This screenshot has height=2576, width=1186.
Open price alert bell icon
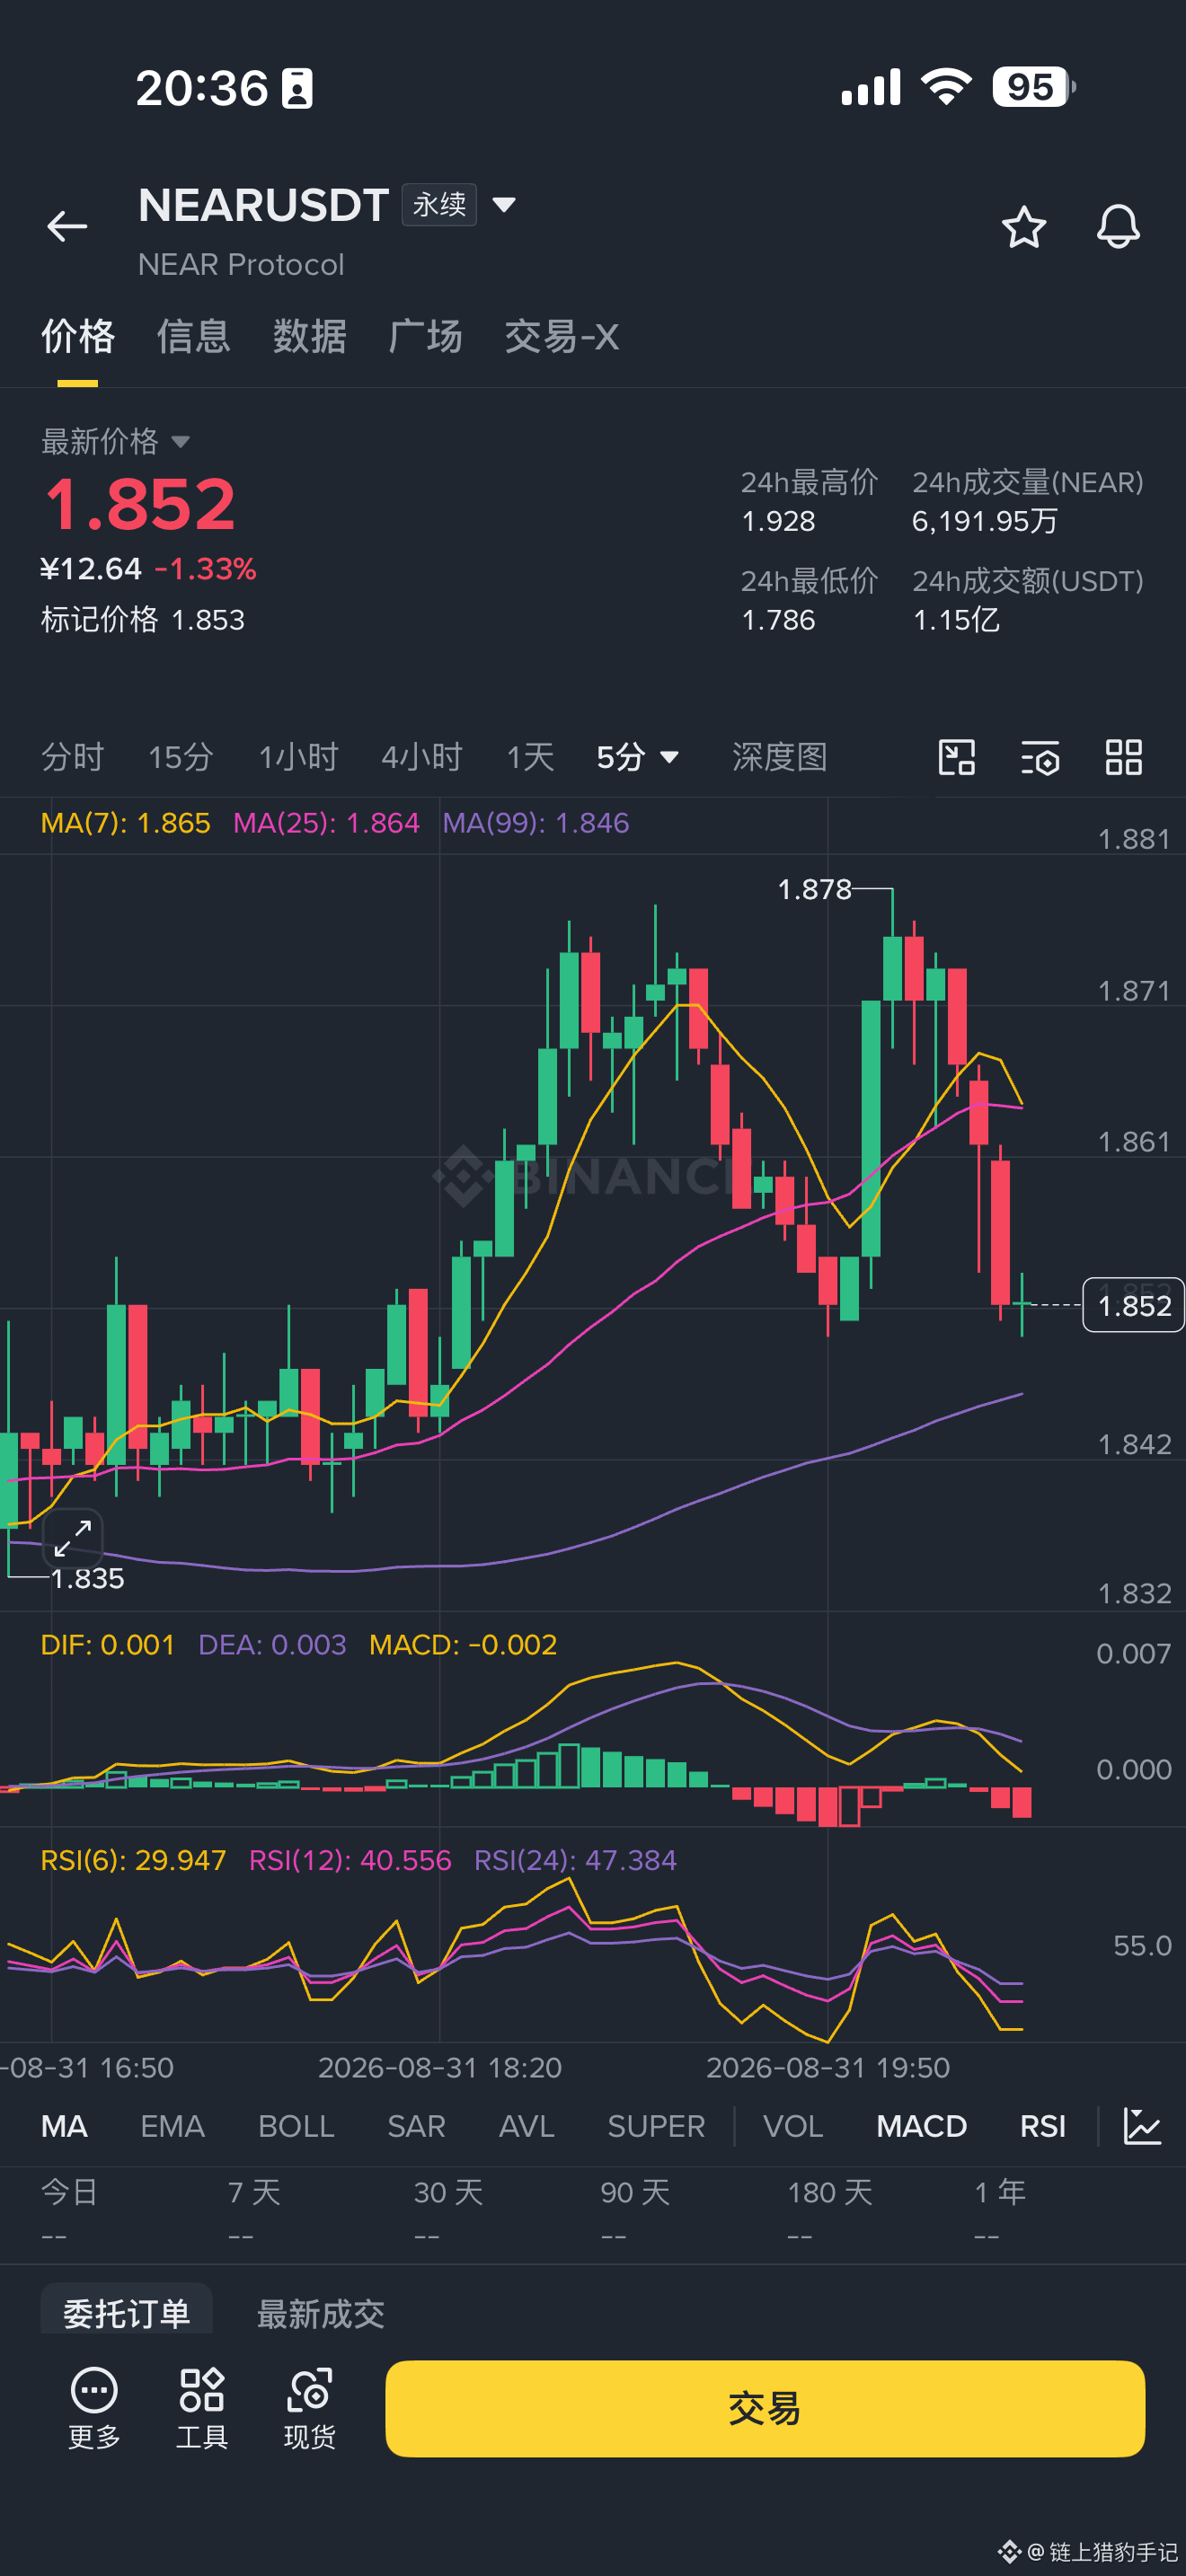point(1118,227)
